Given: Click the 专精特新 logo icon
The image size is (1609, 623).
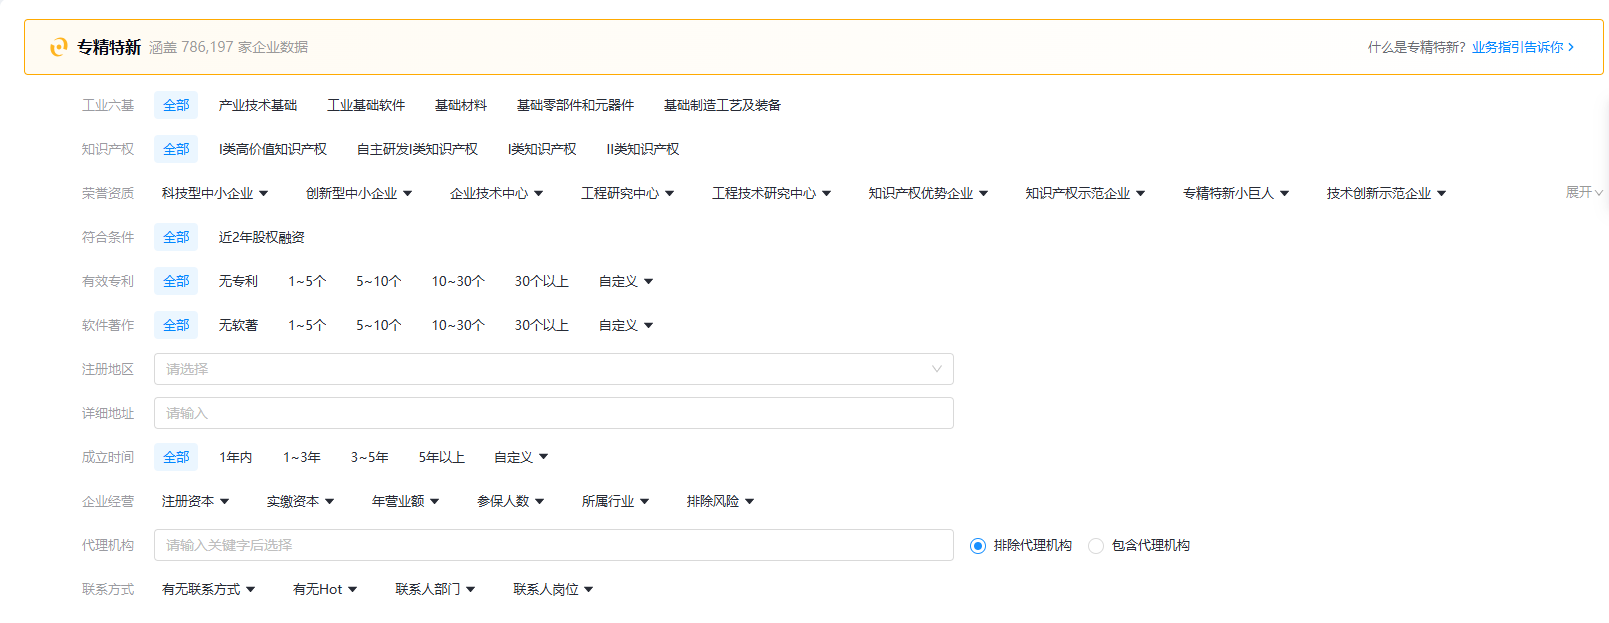Looking at the screenshot, I should [x=59, y=47].
